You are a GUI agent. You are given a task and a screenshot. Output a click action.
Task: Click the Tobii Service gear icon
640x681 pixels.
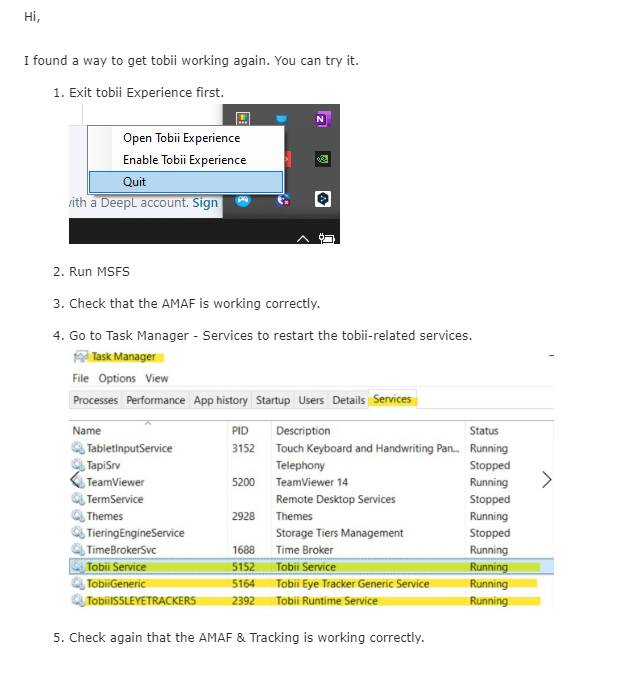point(78,566)
